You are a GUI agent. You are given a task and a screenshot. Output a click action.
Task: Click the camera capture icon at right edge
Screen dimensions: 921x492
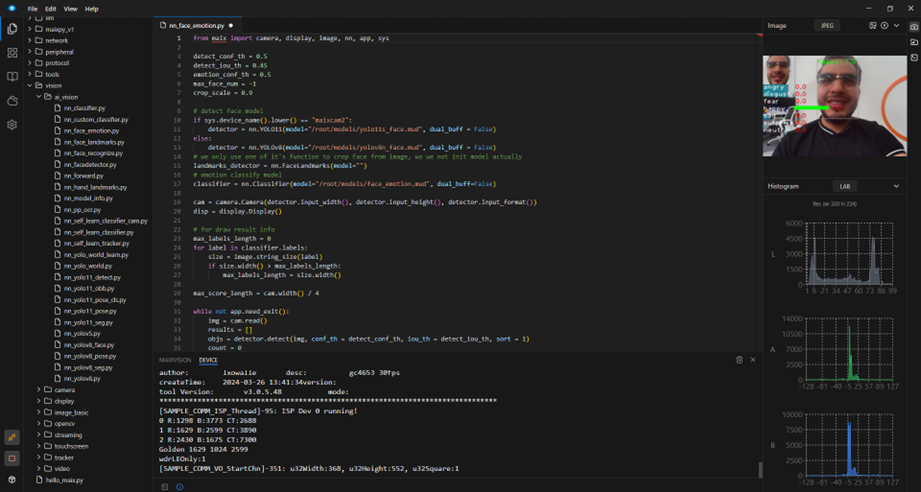914,27
